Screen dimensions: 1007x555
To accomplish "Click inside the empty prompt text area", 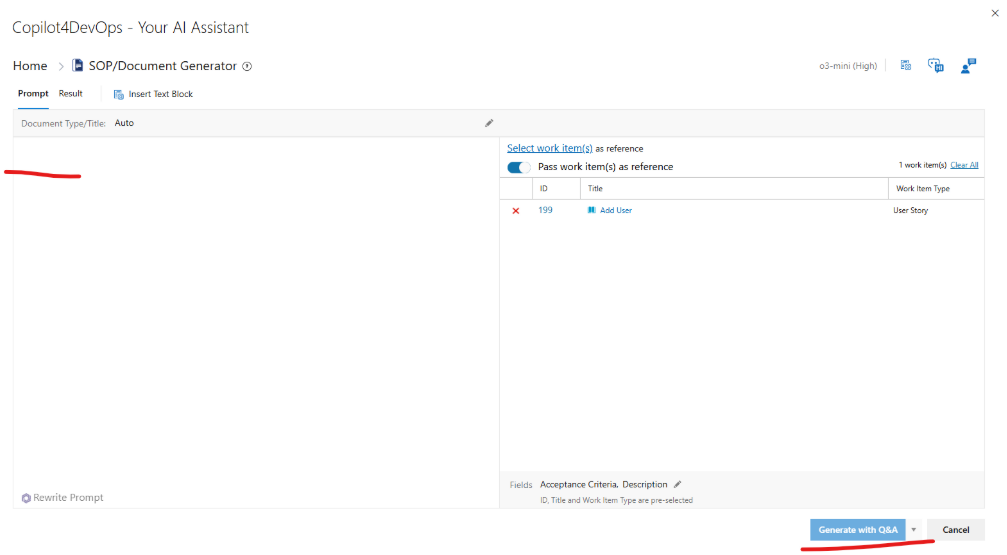I will [x=256, y=312].
